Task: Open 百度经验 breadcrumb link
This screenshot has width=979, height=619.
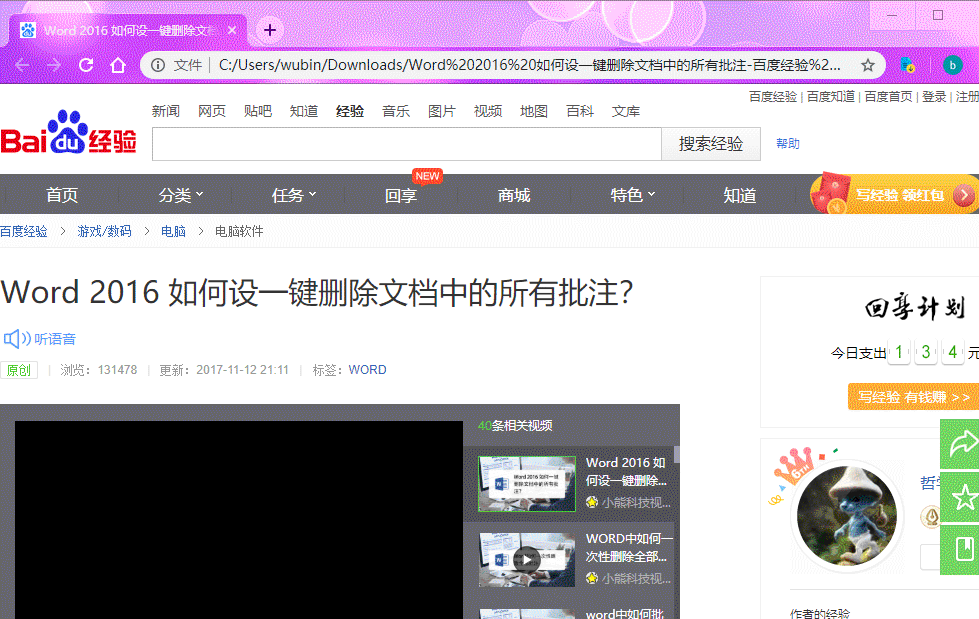Action: tap(24, 231)
